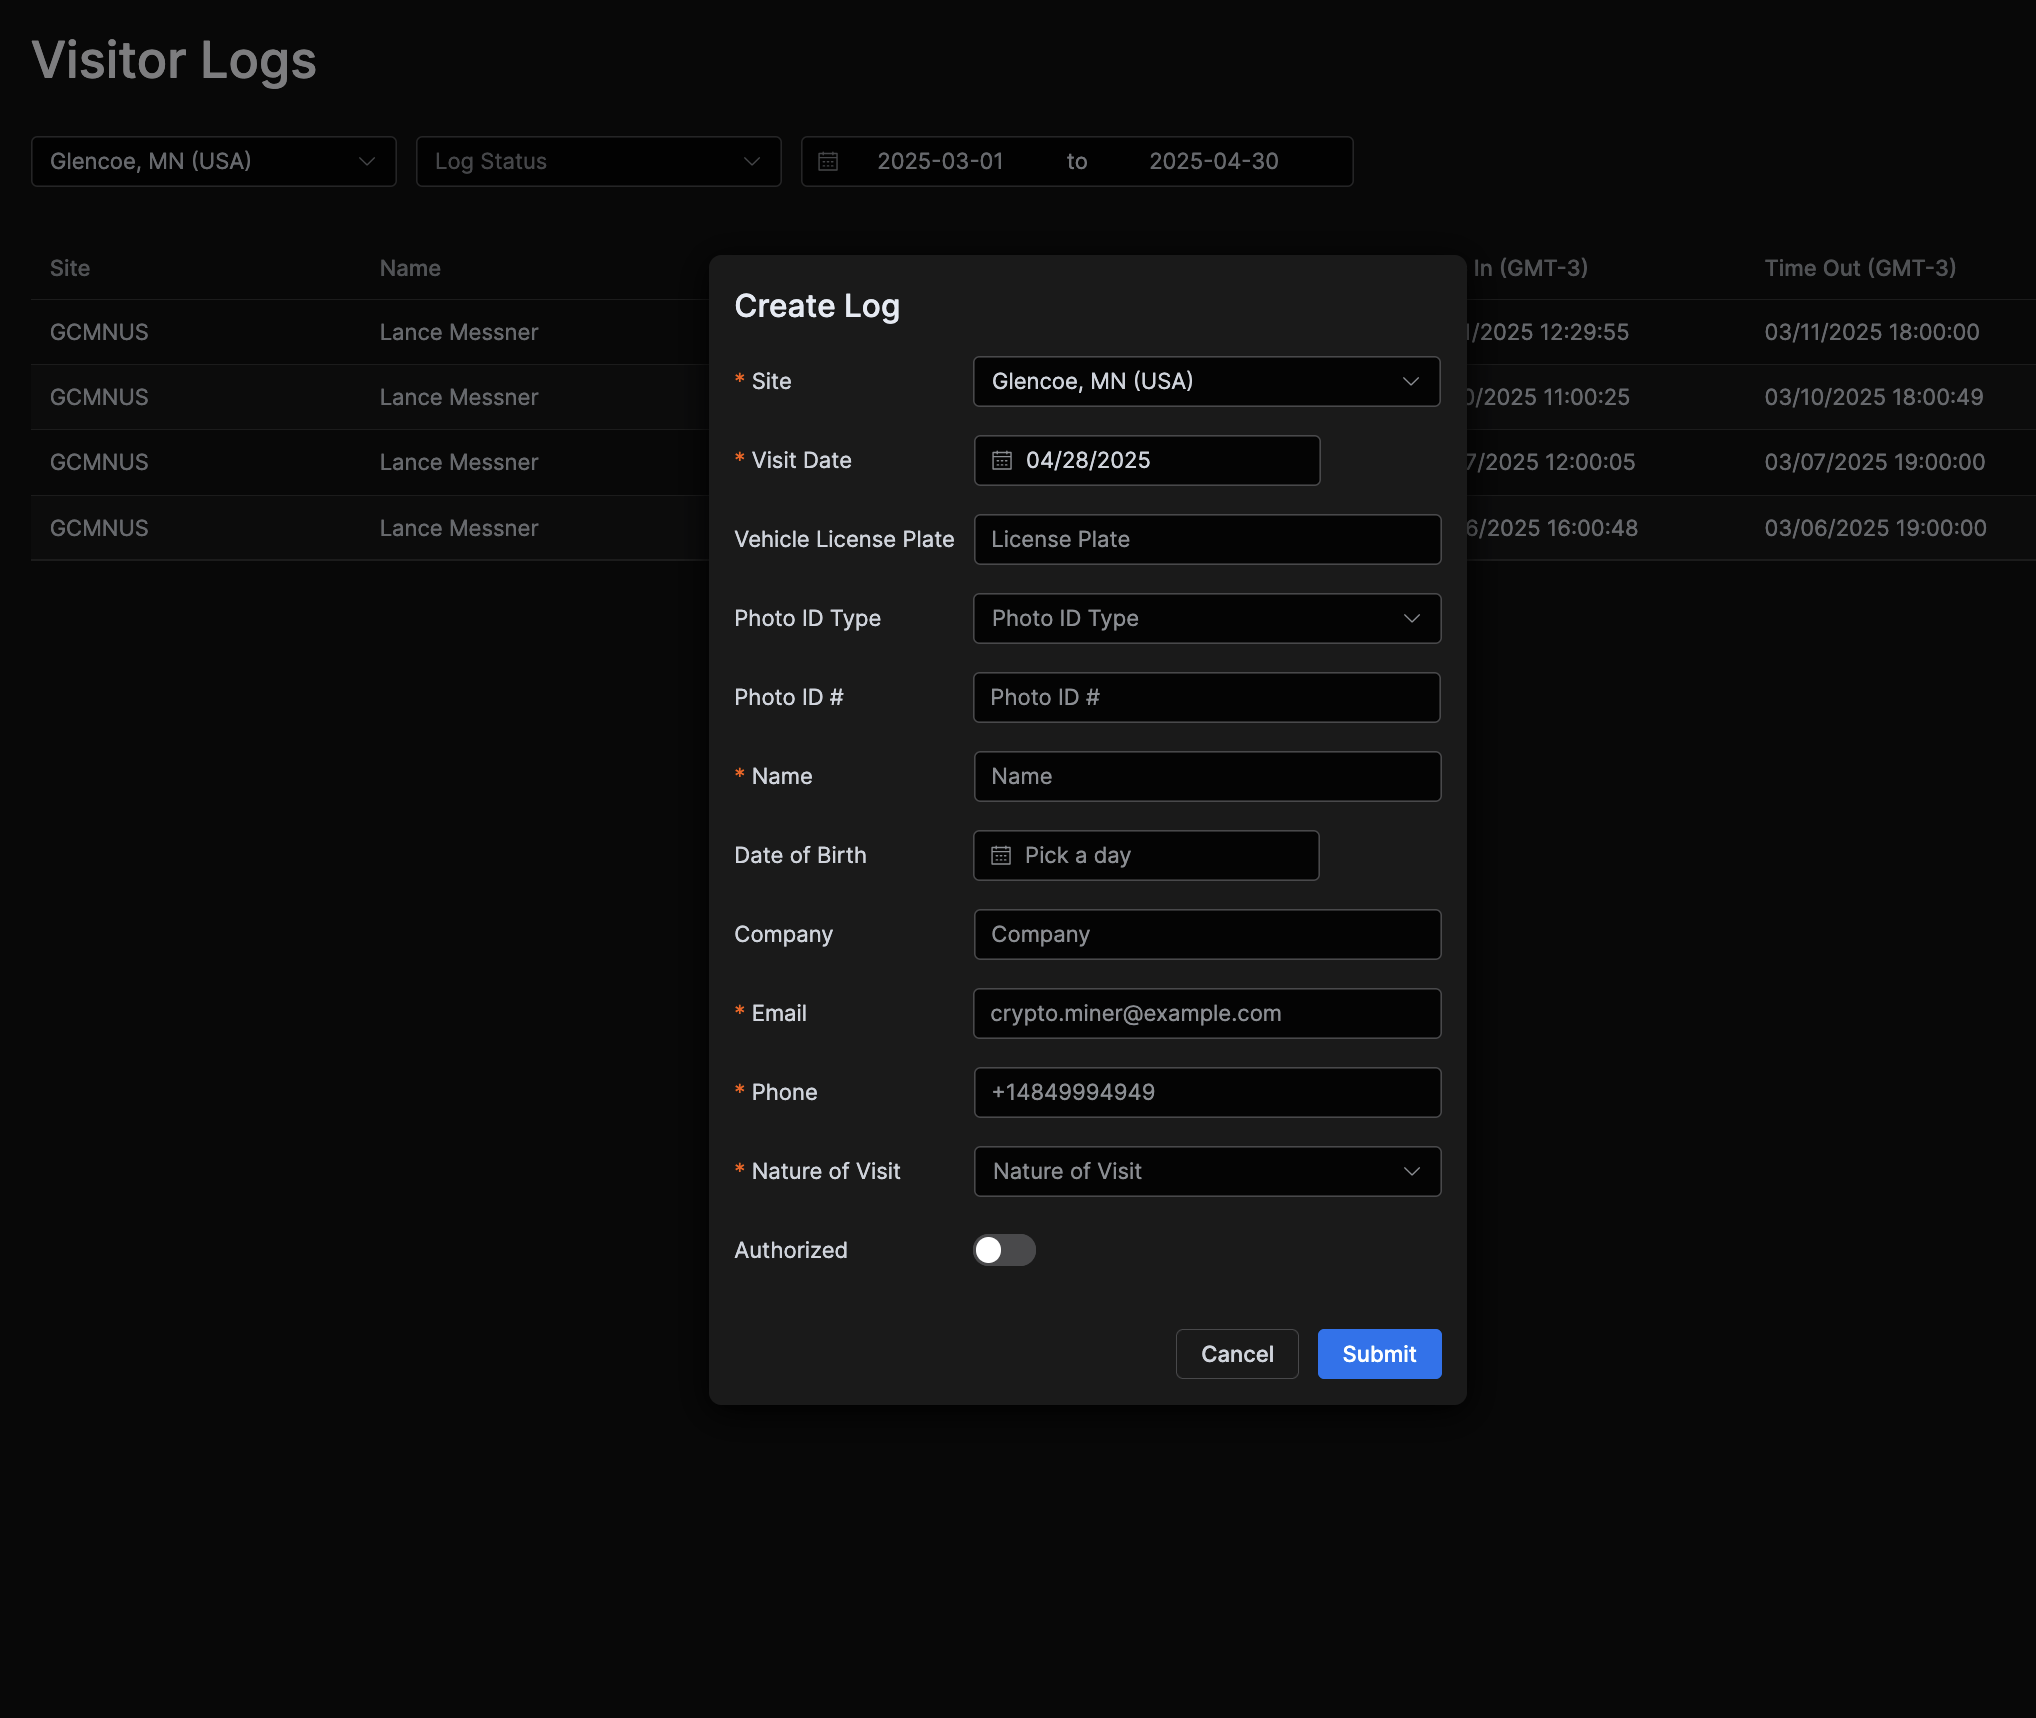Open the Photo ID Type dropdown
The height and width of the screenshot is (1718, 2036).
point(1206,618)
